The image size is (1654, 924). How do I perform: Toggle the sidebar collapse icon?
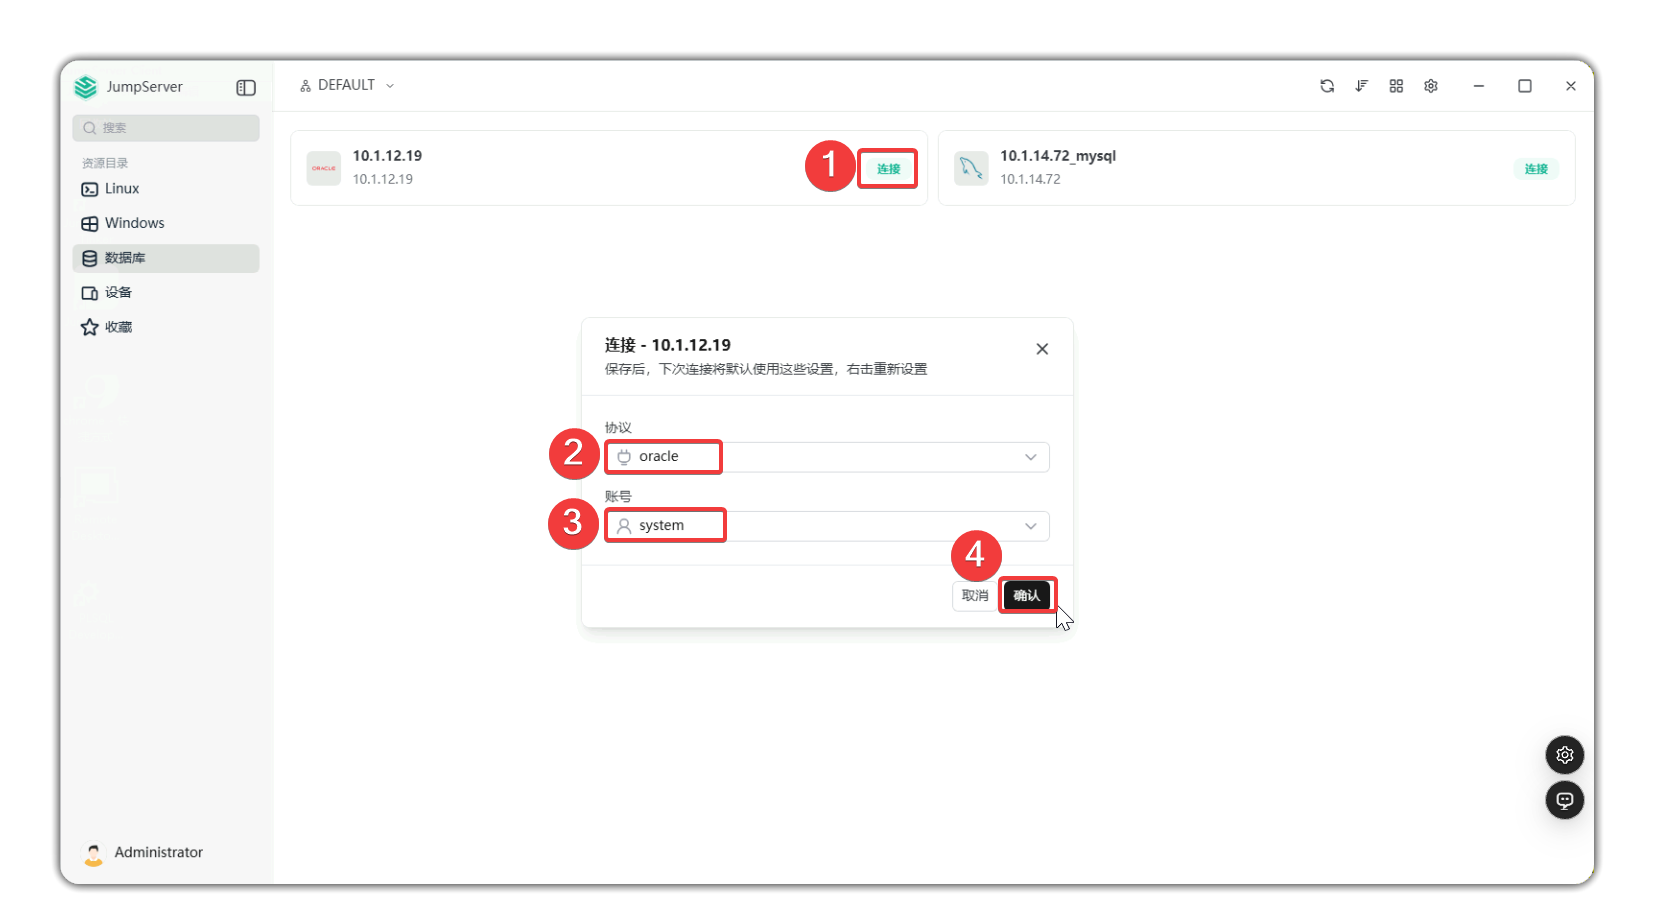tap(246, 88)
